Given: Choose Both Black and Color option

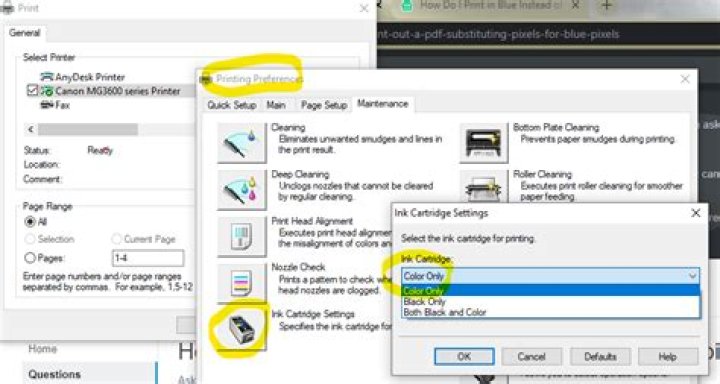Looking at the screenshot, I should pyautogui.click(x=551, y=312).
